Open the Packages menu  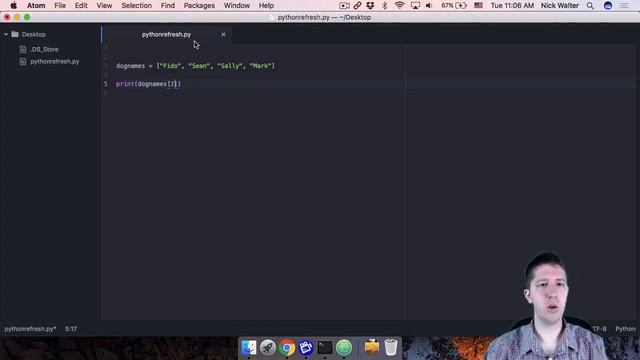pos(199,6)
